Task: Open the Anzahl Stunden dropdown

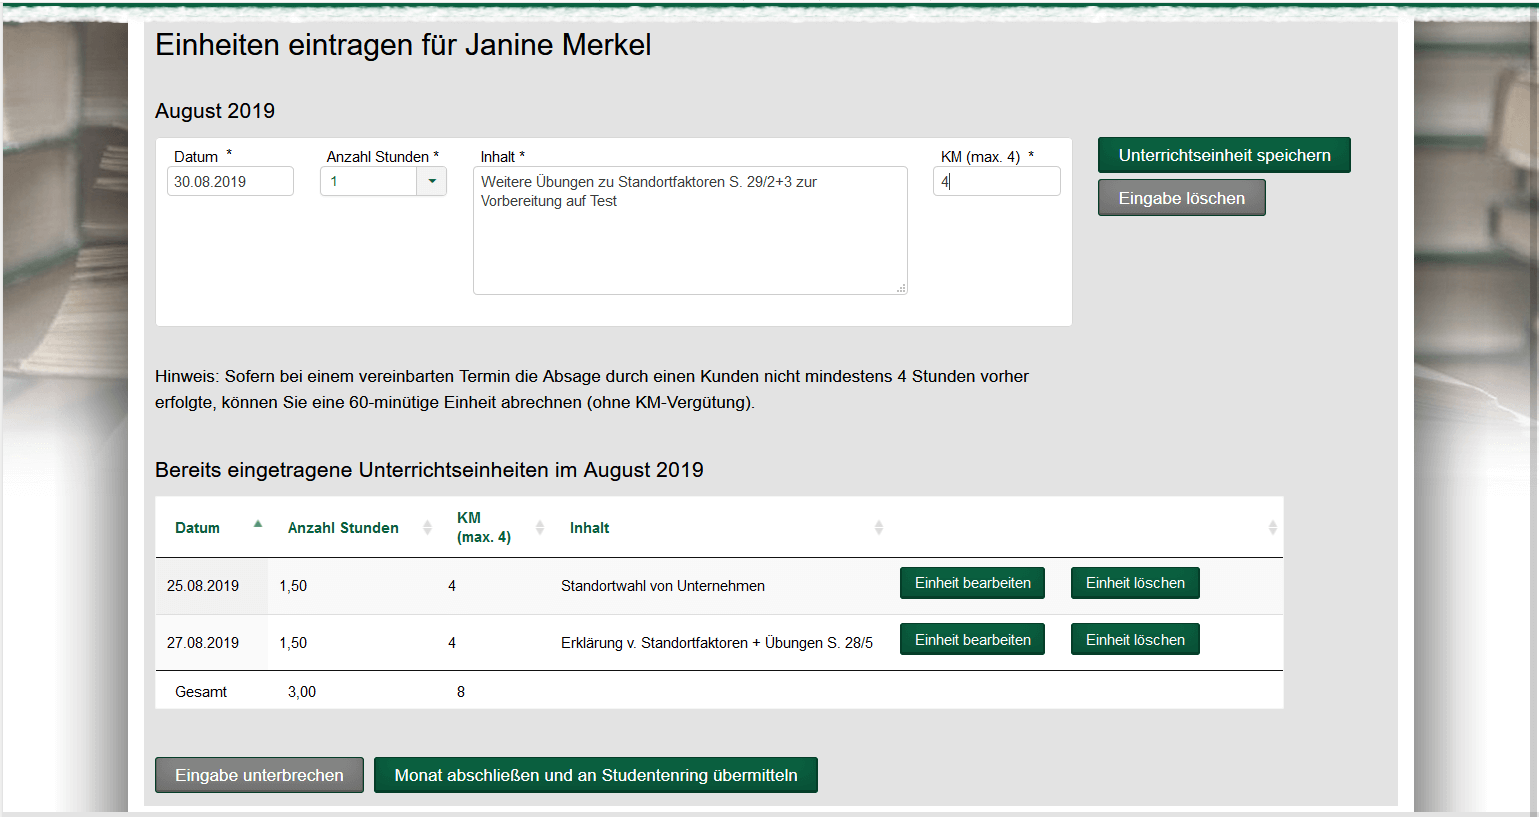Action: coord(432,182)
